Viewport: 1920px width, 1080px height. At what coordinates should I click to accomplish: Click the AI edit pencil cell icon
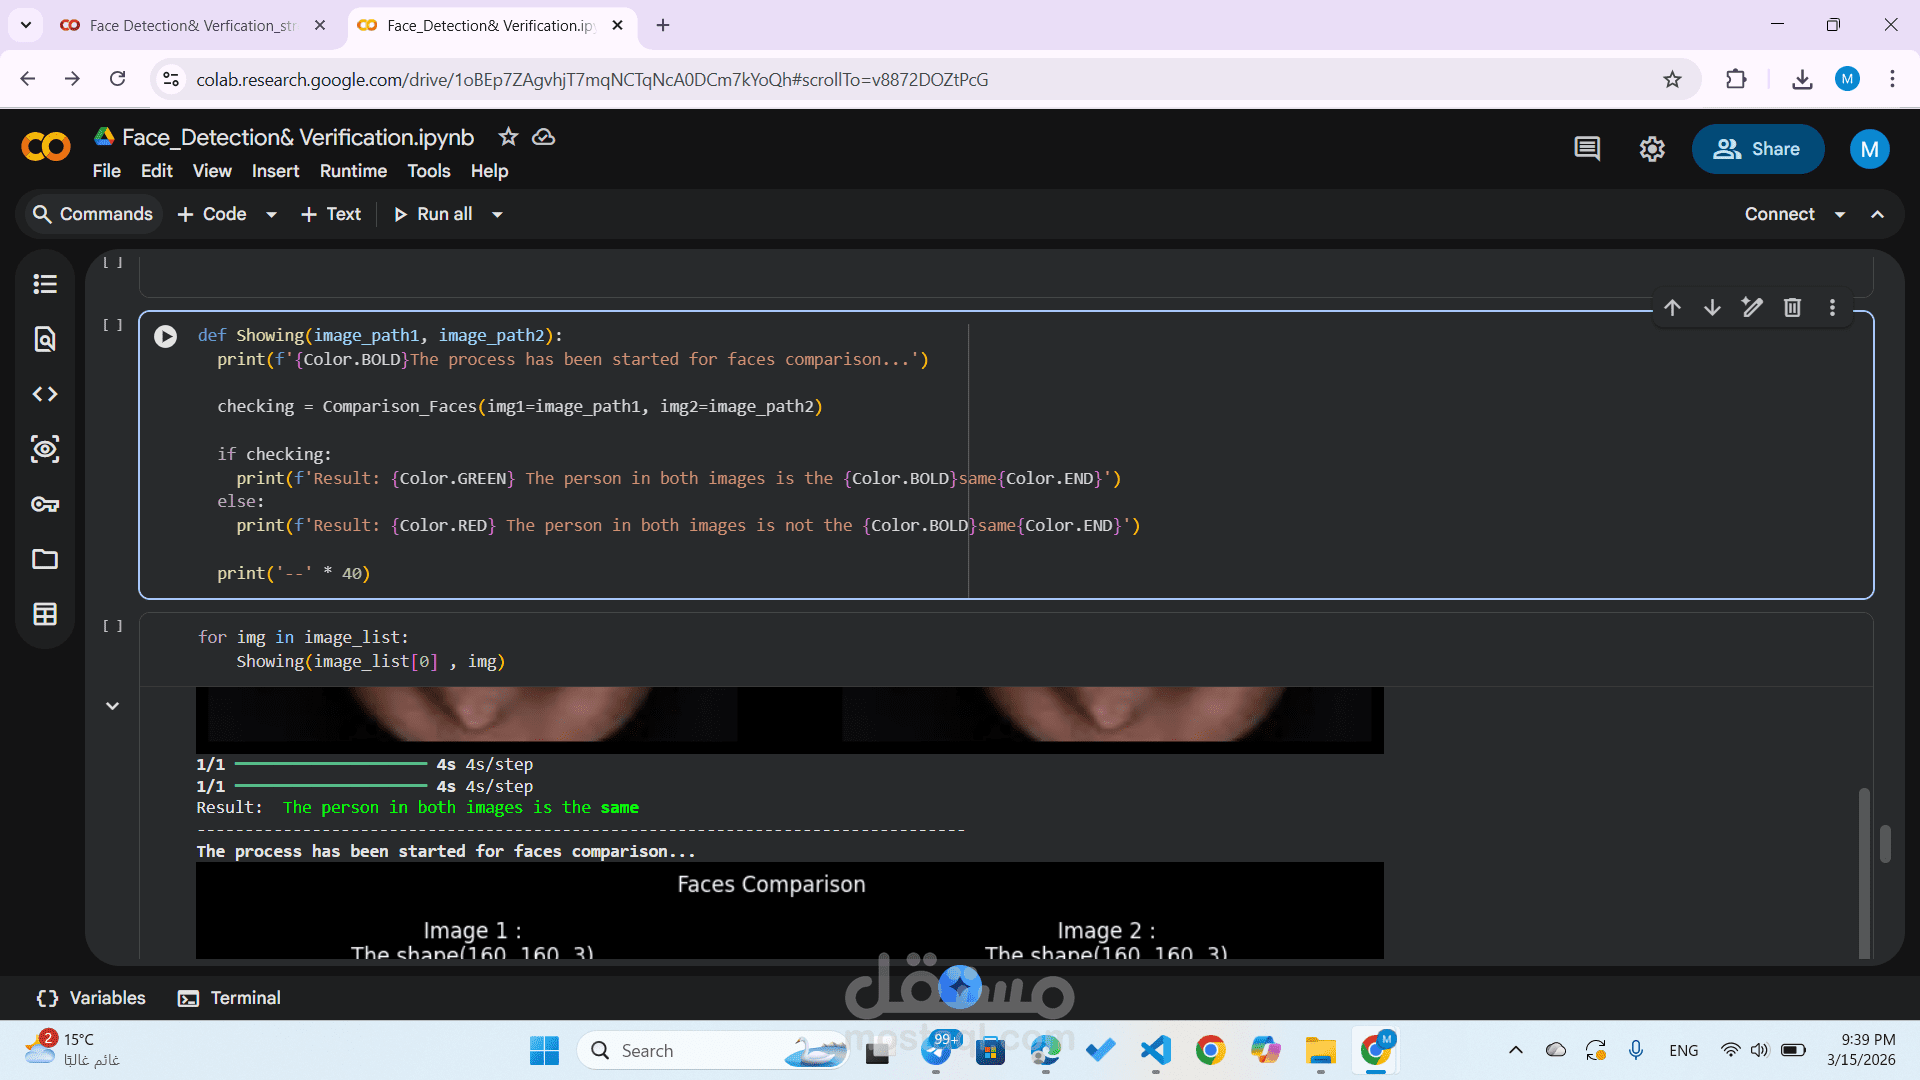pos(1752,308)
